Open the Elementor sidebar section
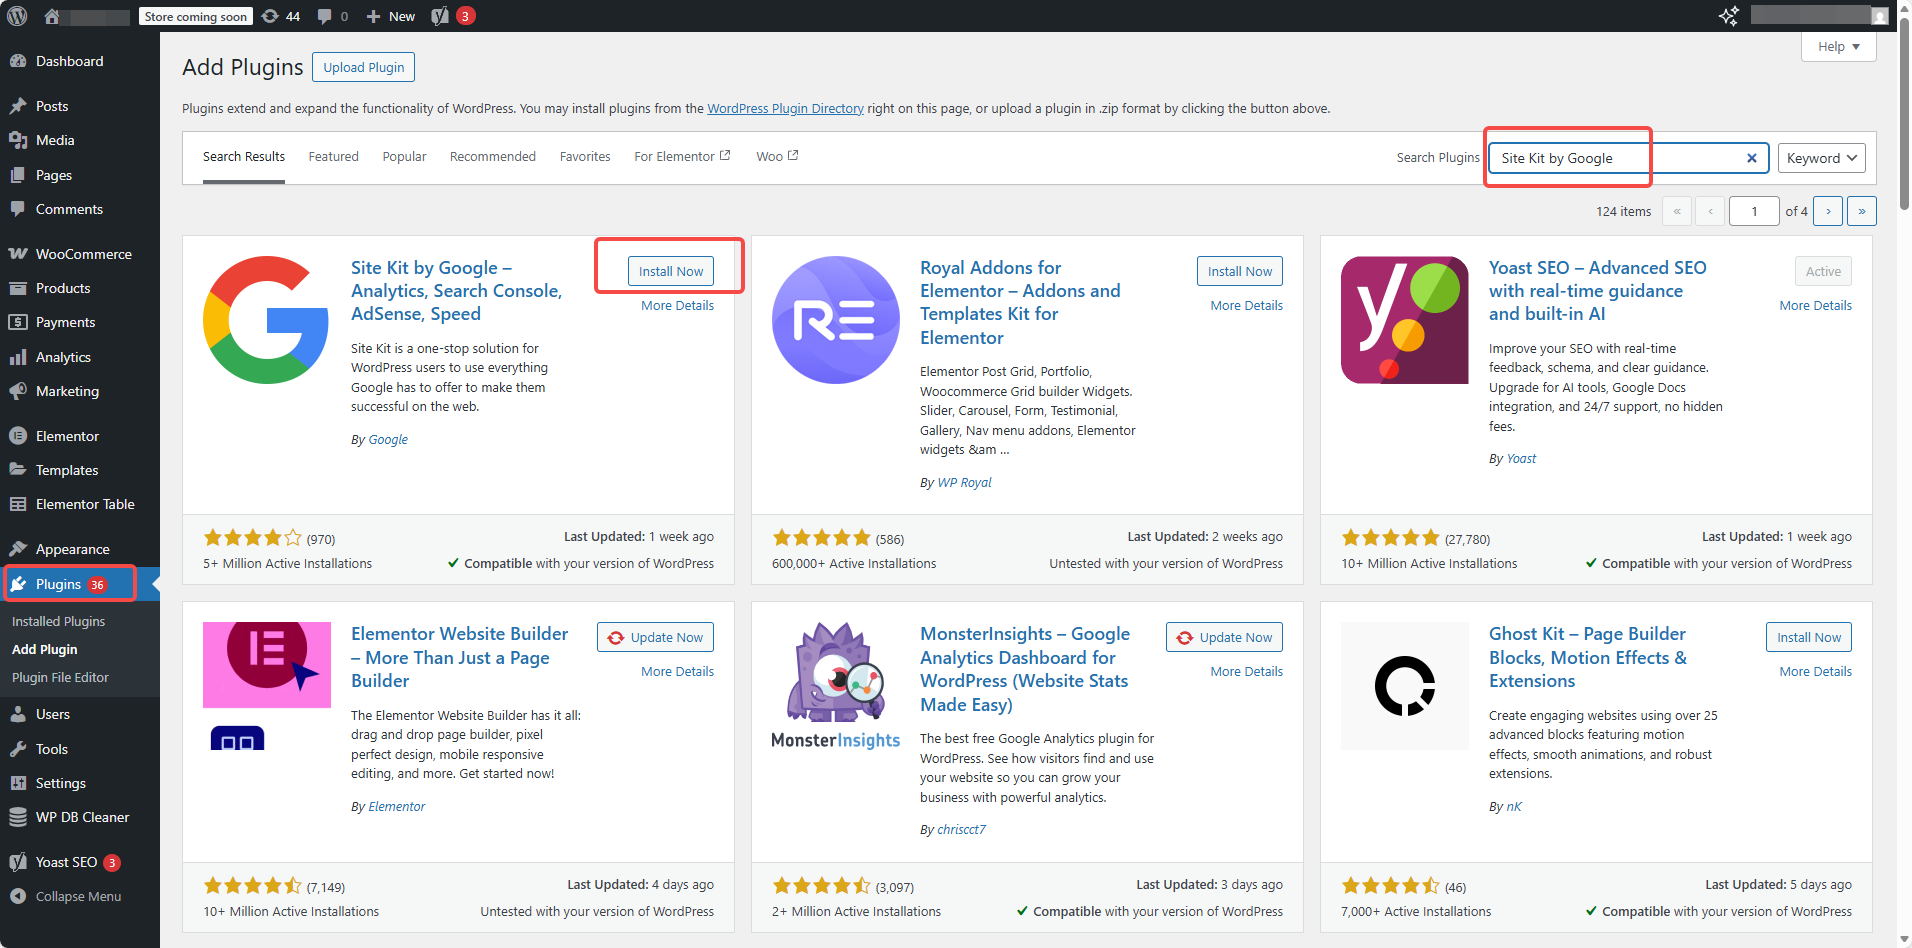This screenshot has height=948, width=1912. coord(67,436)
